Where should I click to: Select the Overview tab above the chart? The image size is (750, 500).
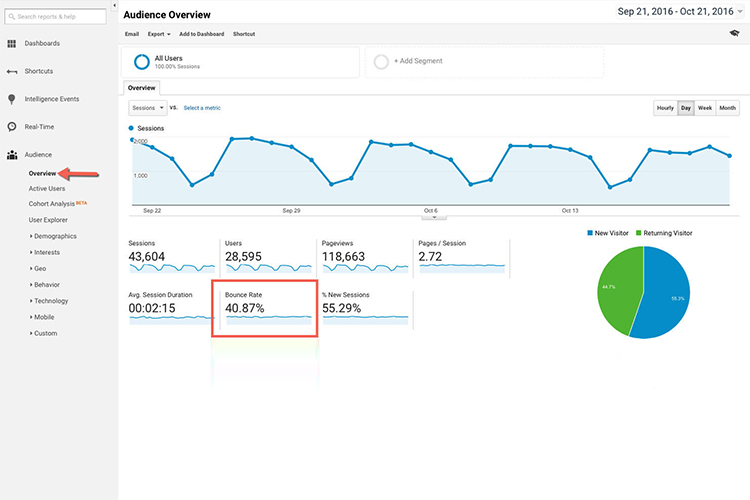point(142,87)
